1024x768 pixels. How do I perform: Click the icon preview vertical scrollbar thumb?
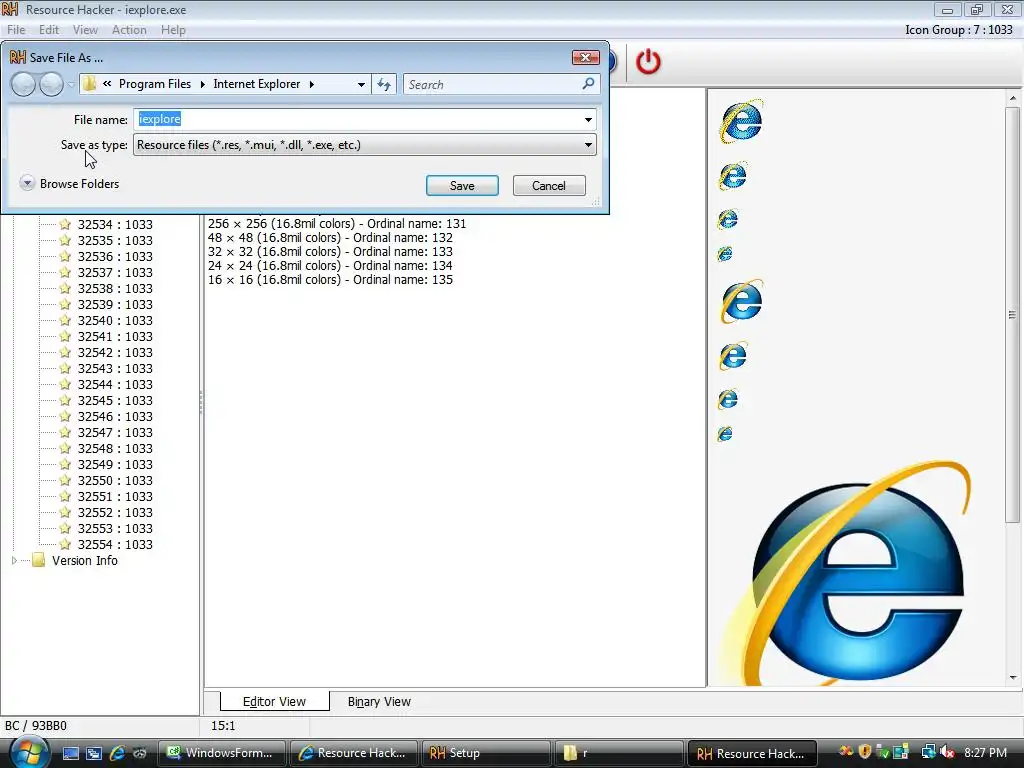coord(1012,314)
